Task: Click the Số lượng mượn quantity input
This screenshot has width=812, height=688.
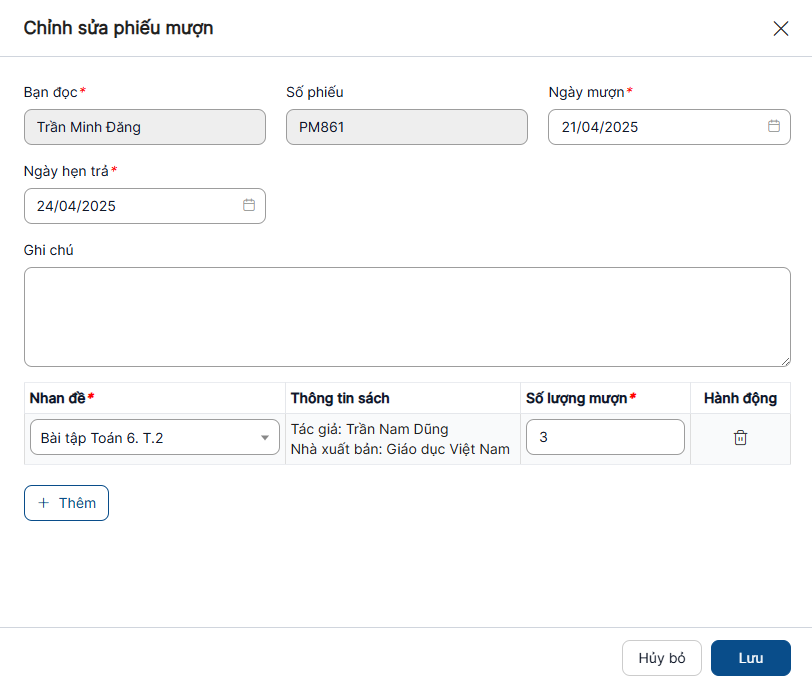Action: [x=605, y=437]
